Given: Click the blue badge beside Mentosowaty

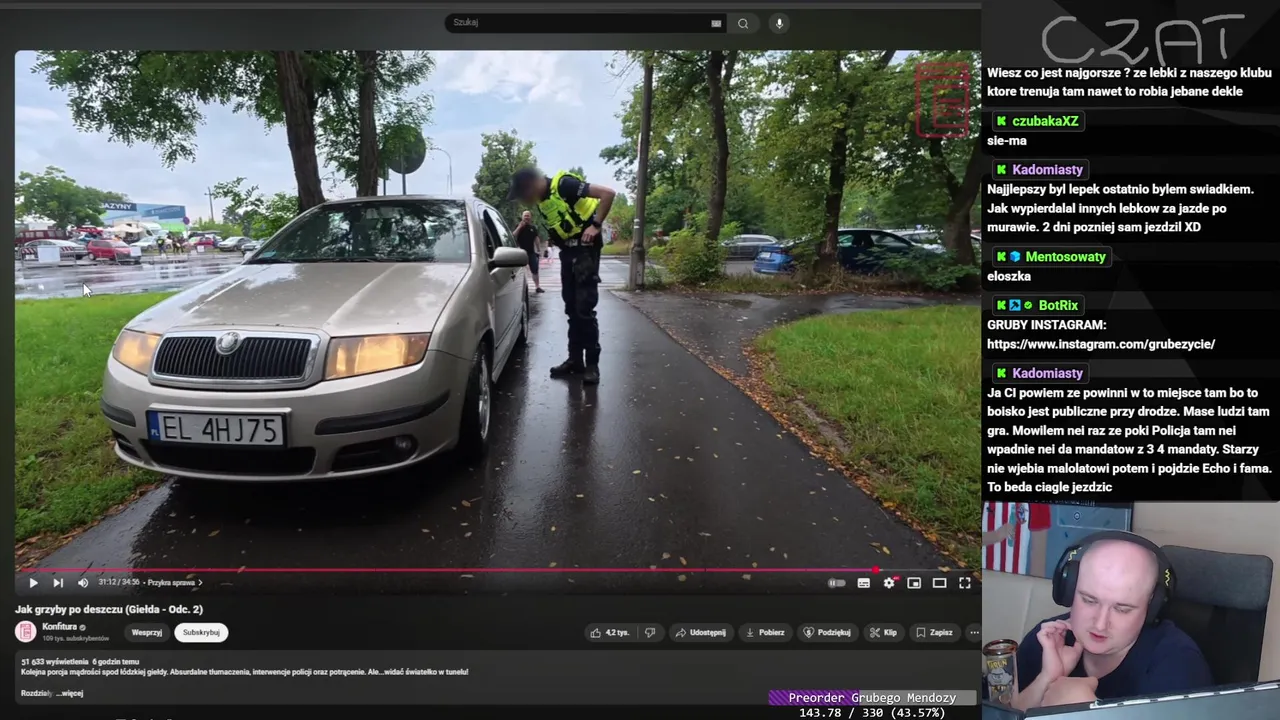Looking at the screenshot, I should 1015,257.
